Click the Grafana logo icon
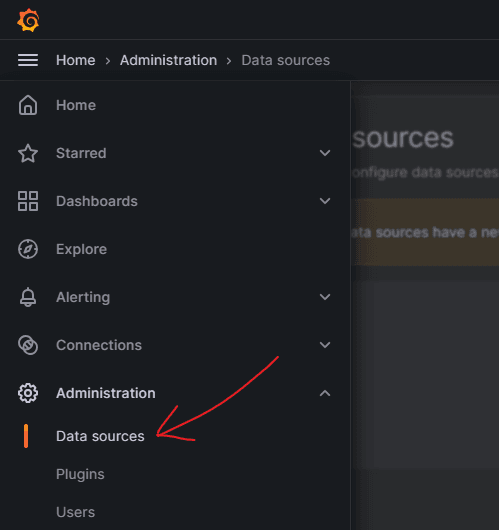Screen dimensions: 499x530 click(28, 20)
